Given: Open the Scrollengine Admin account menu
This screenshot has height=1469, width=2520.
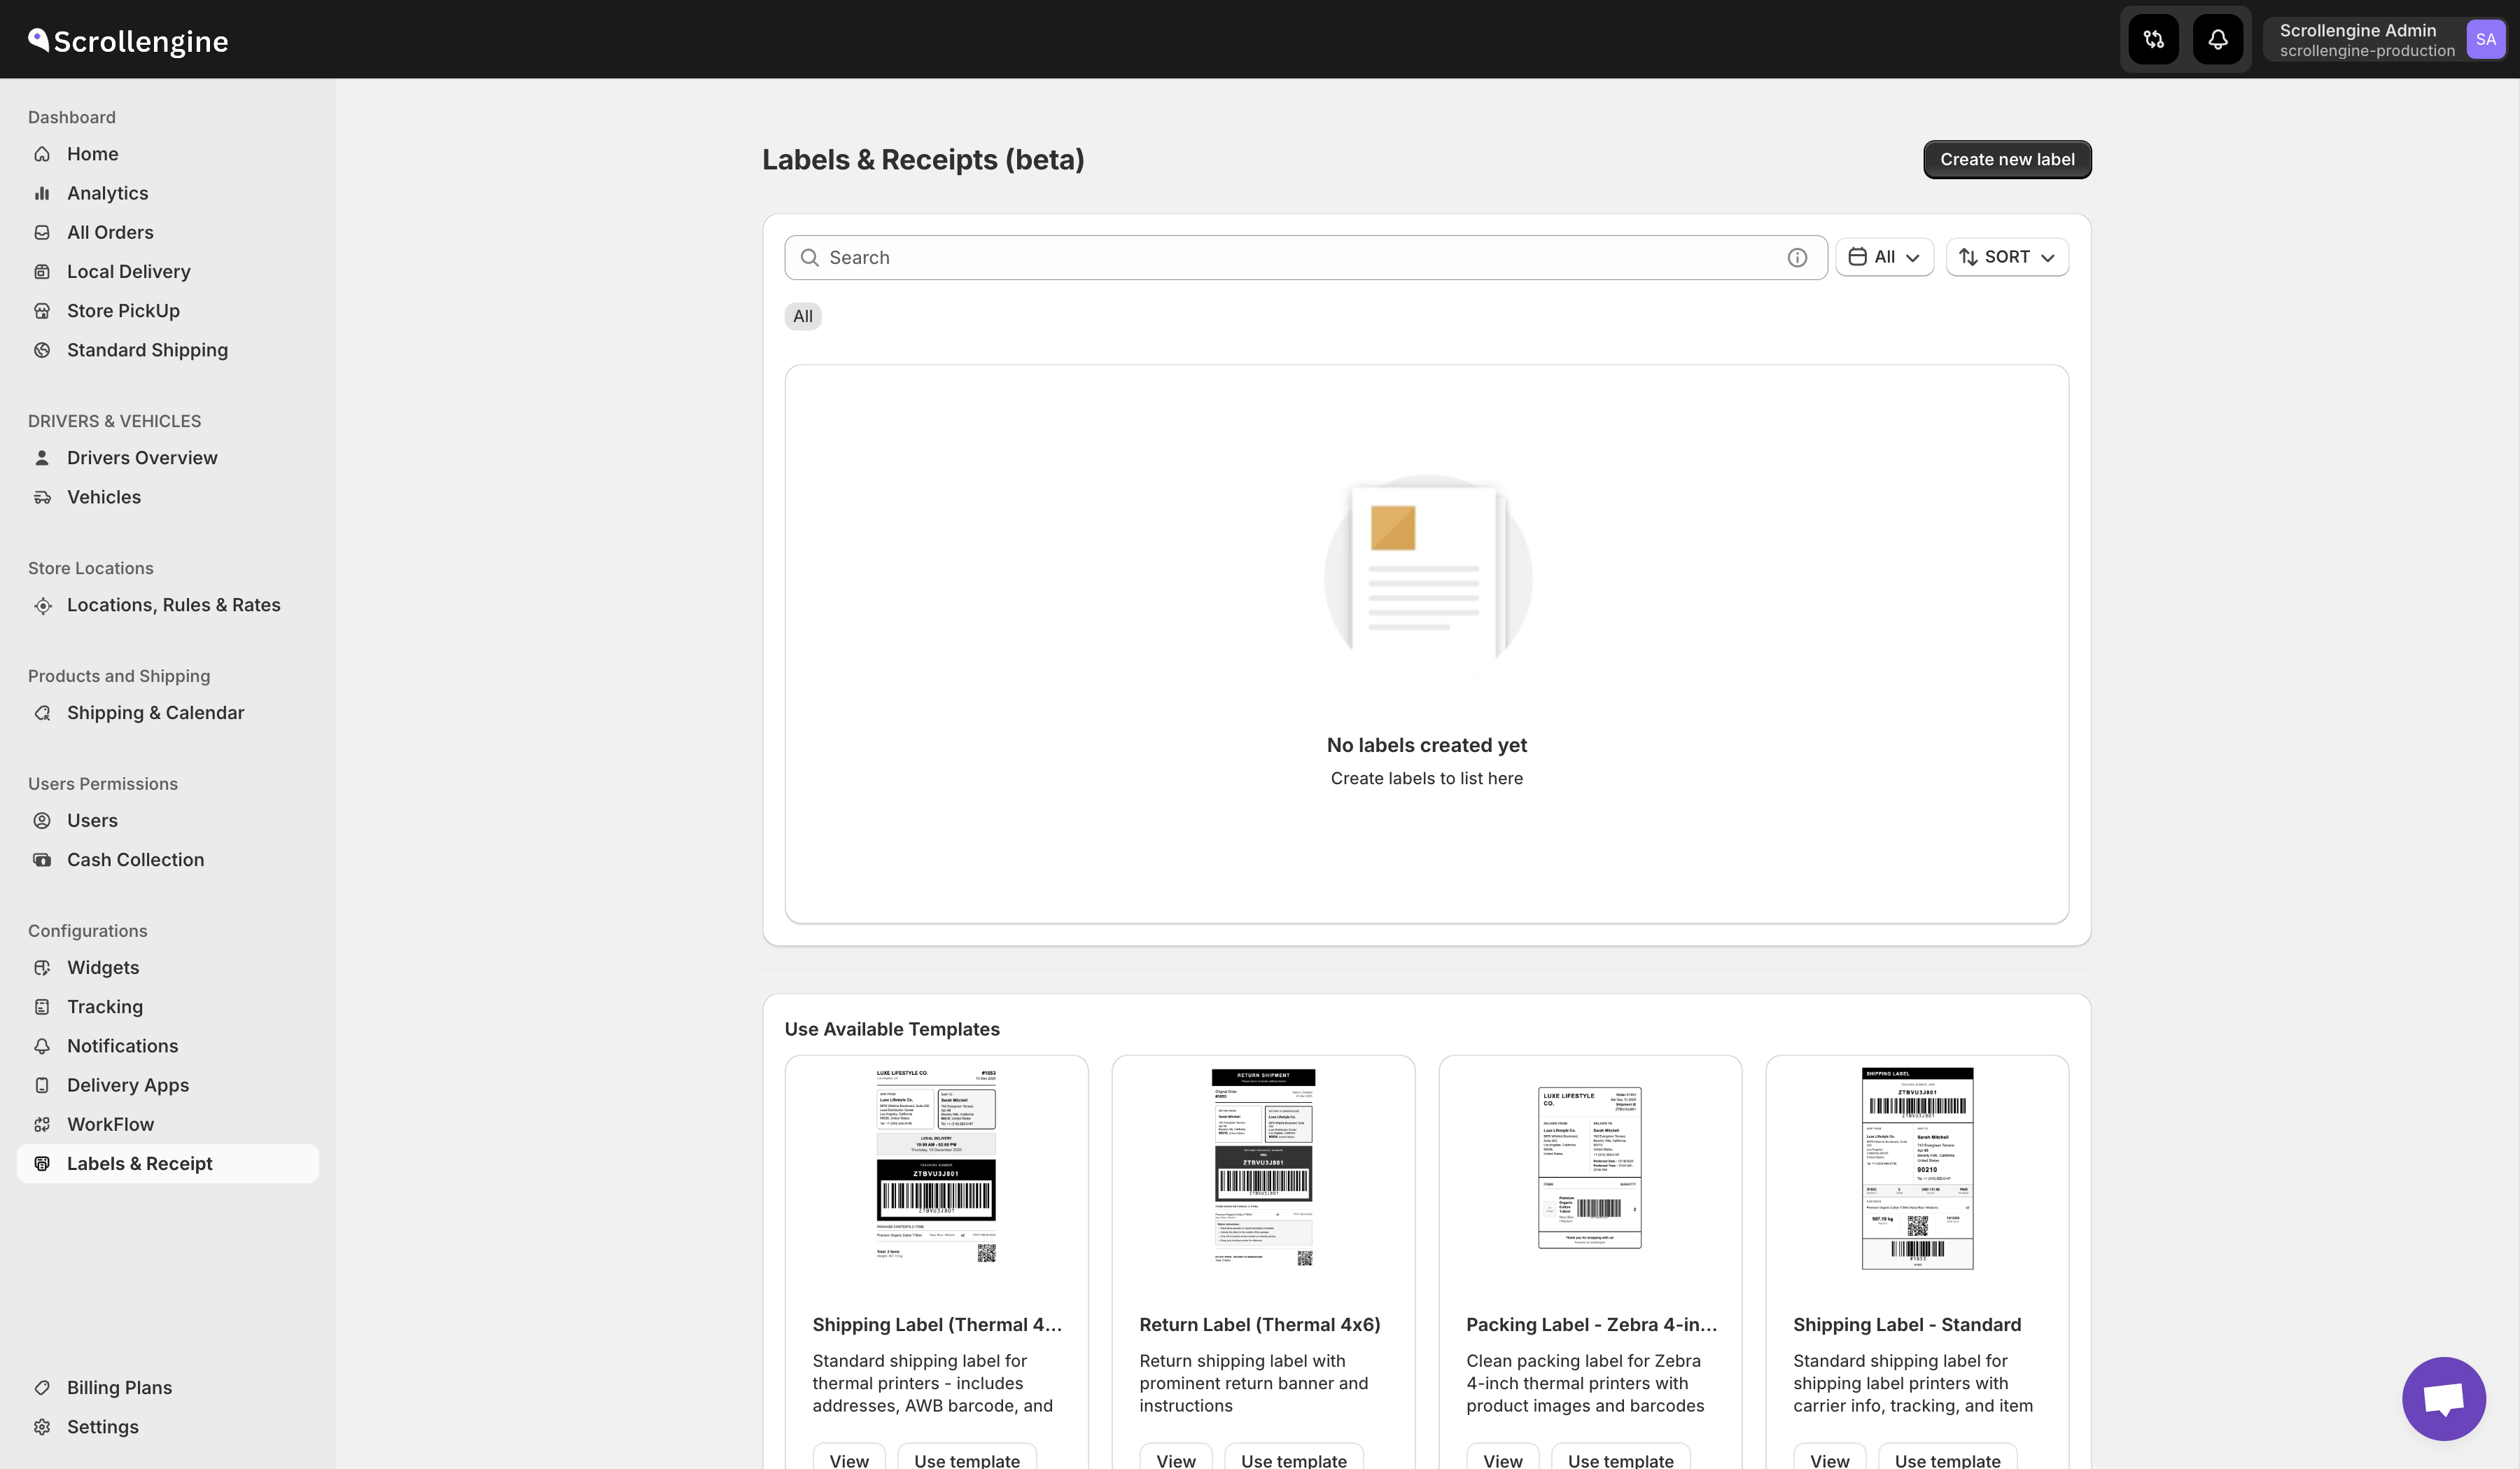Looking at the screenshot, I should coord(2366,40).
